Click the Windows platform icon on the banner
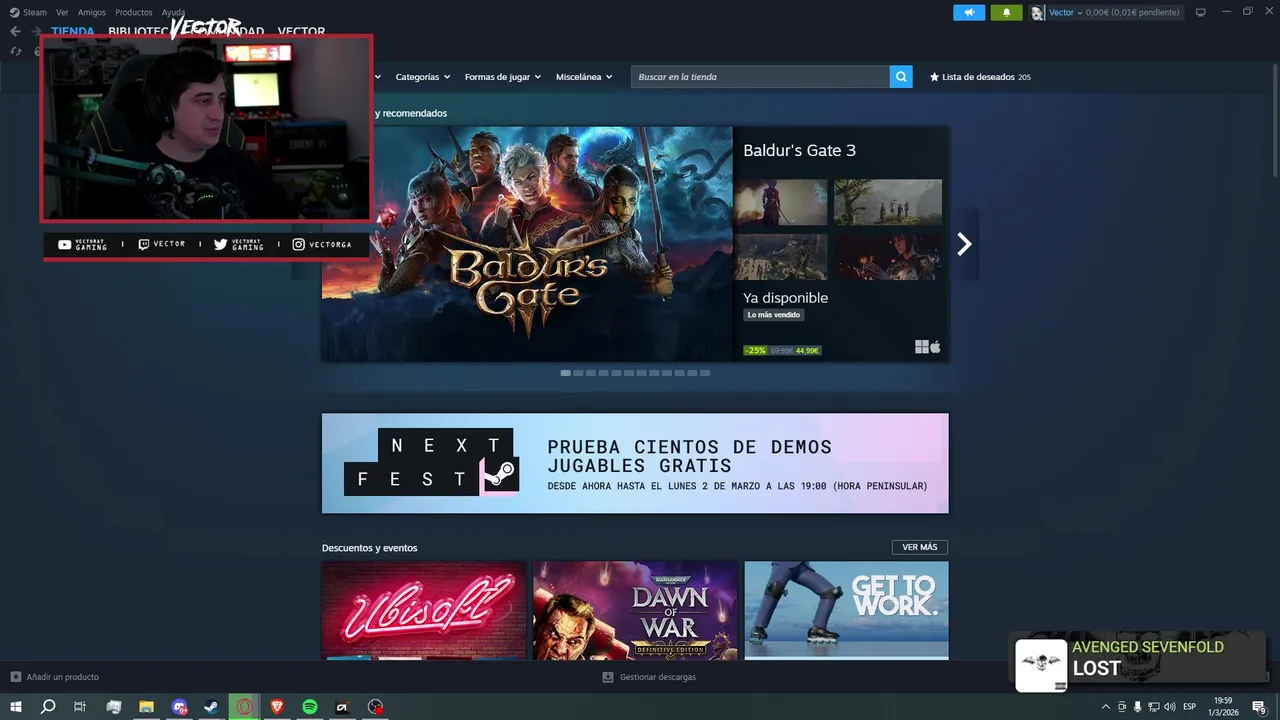The width and height of the screenshot is (1280, 720). [921, 347]
